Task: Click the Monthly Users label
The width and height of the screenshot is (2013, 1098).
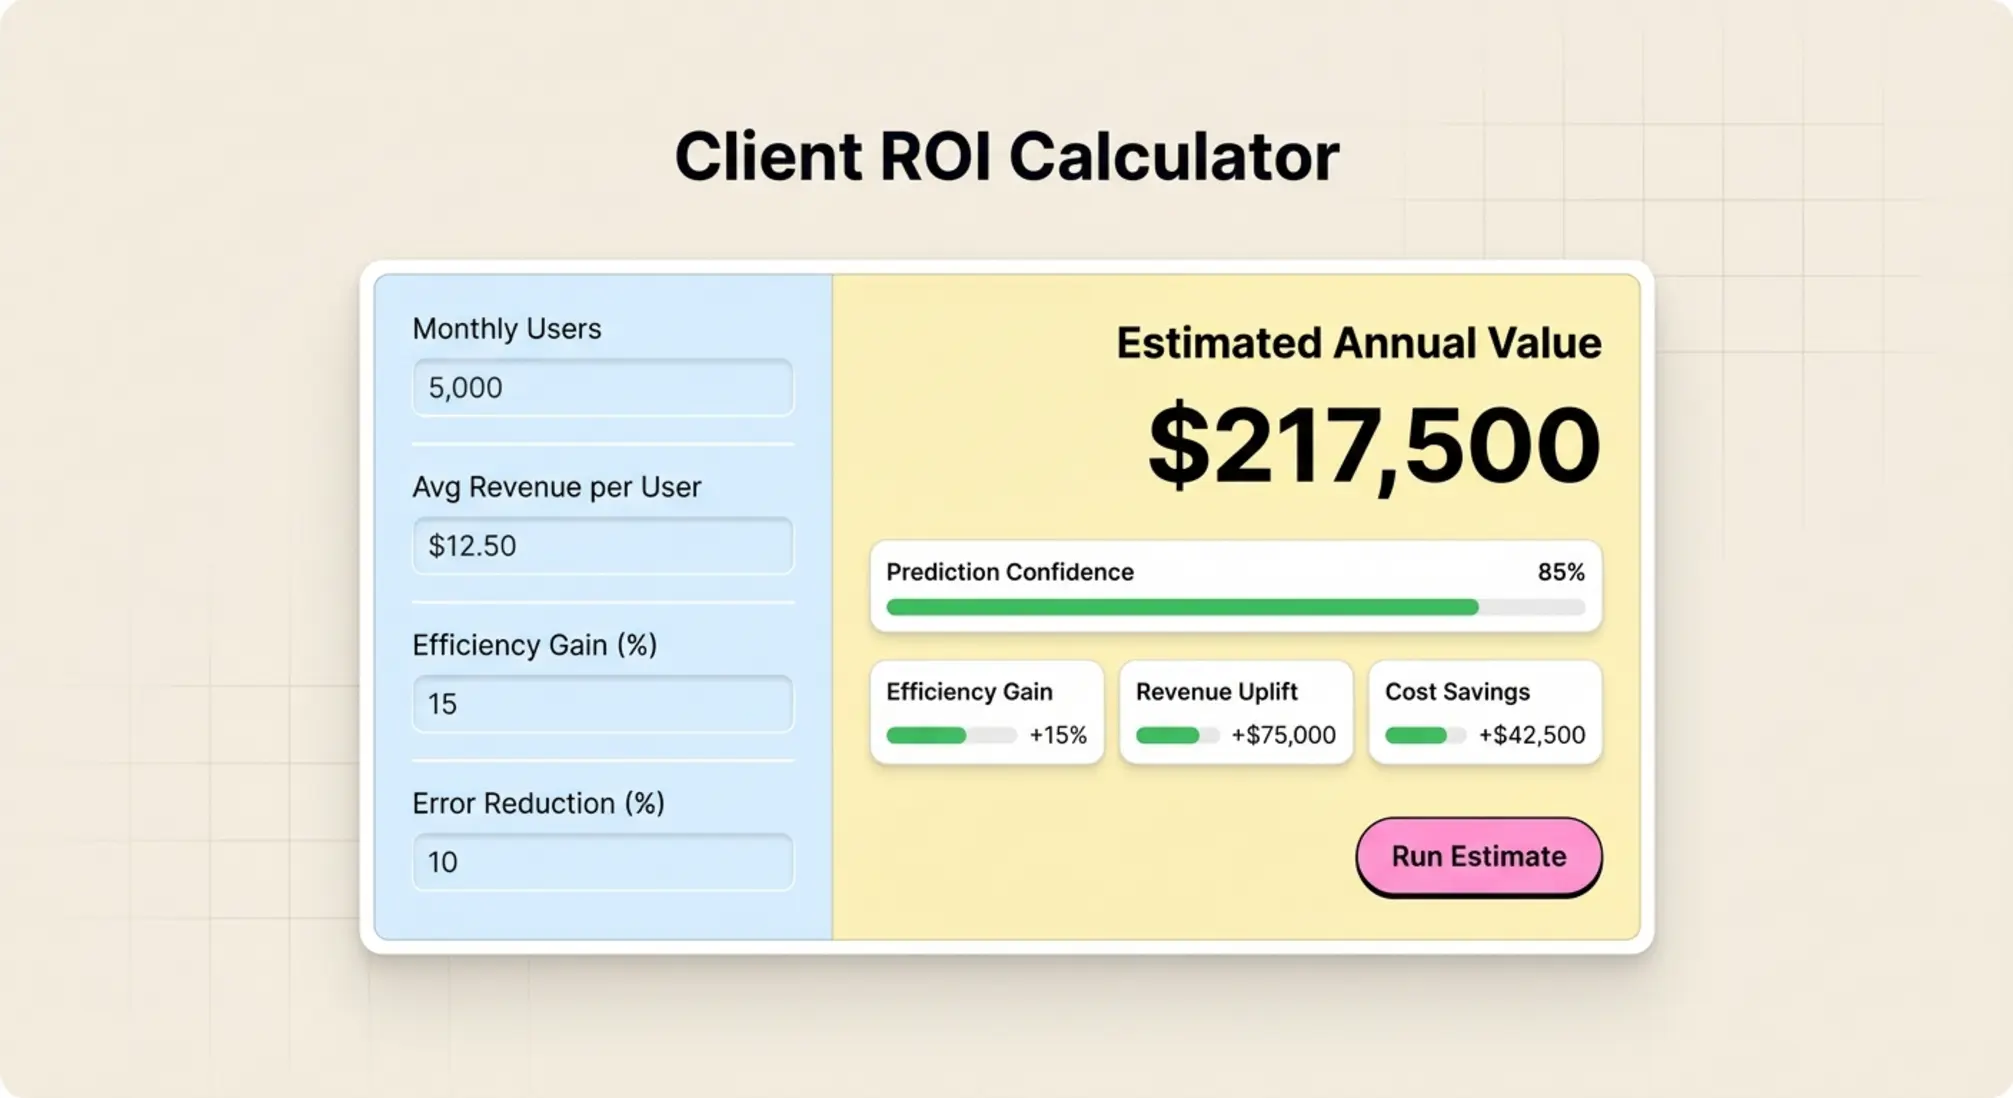Action: click(x=506, y=329)
